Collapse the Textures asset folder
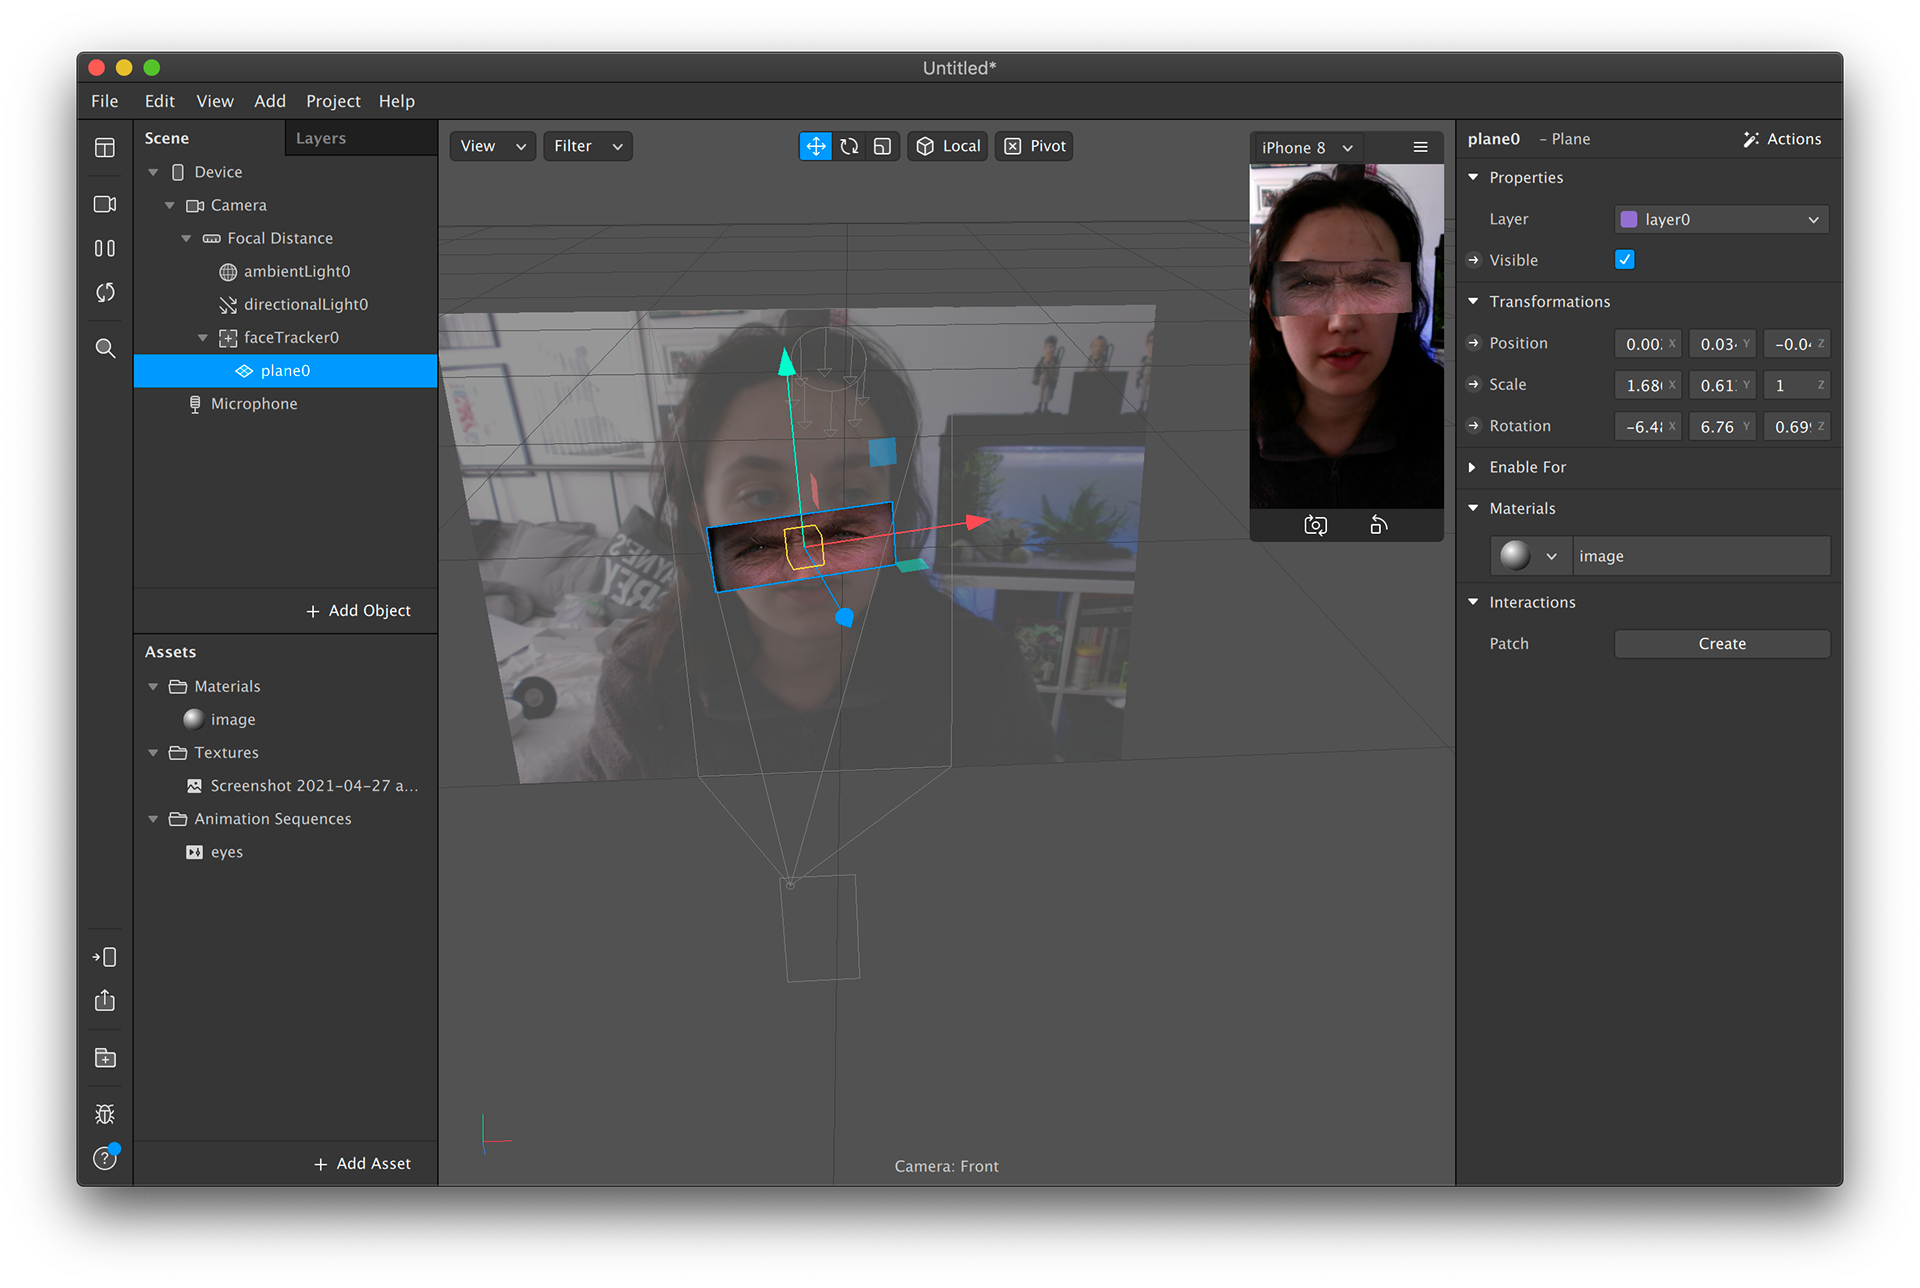Screen dimensions: 1920x1288 point(153,753)
